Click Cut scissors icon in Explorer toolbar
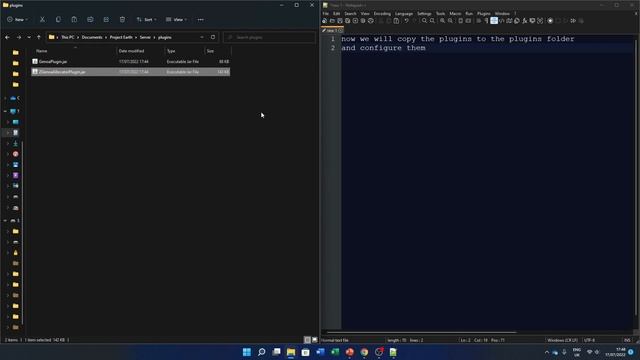The width and height of the screenshot is (640, 360). [42, 19]
